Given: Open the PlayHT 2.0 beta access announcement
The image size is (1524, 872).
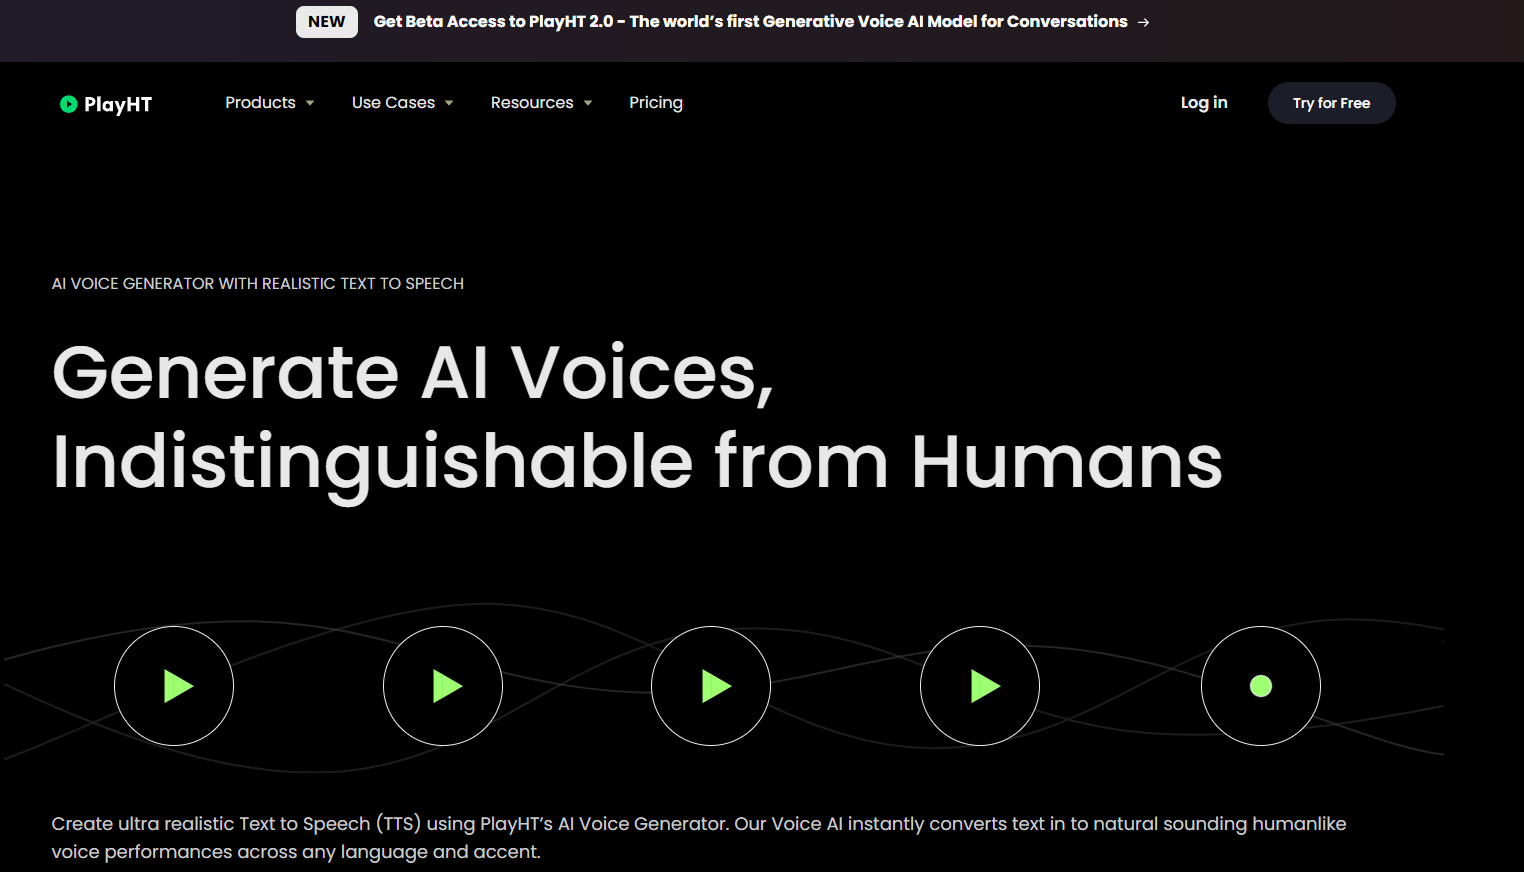Looking at the screenshot, I should [750, 22].
